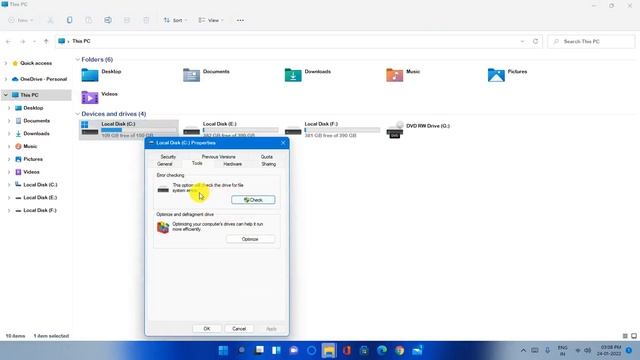
Task: Click the Optimize button
Action: (250, 239)
